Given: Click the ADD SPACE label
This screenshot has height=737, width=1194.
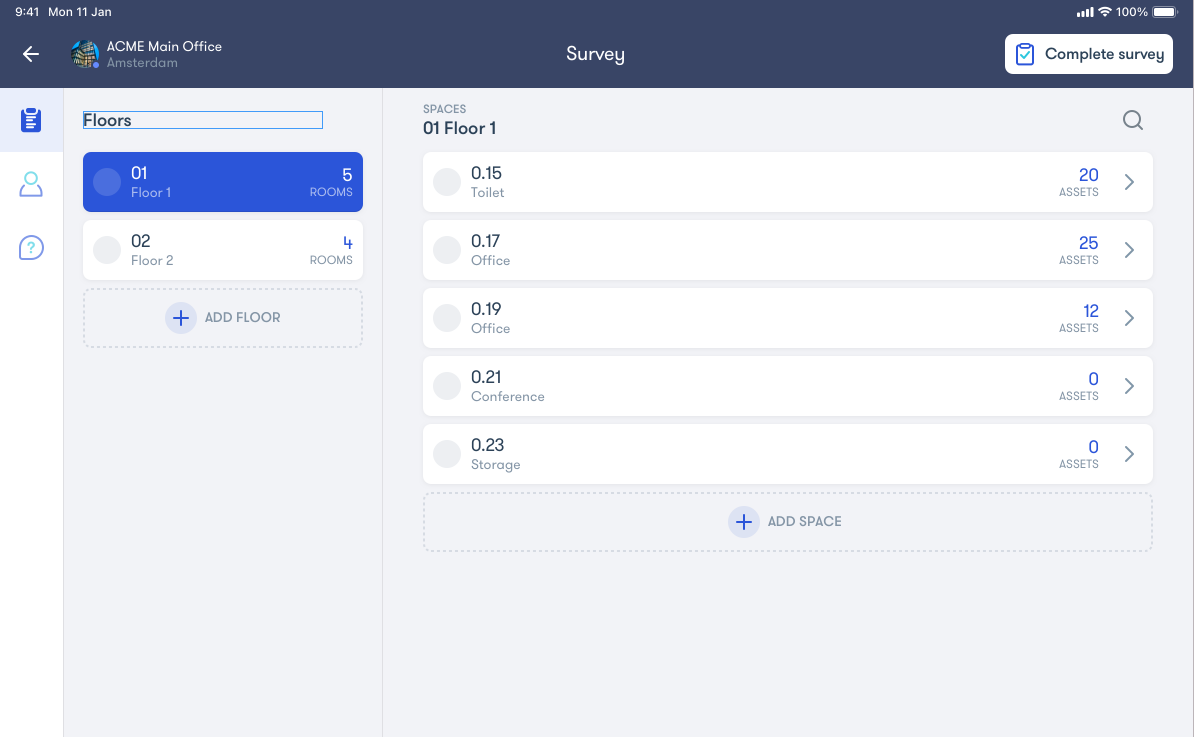Looking at the screenshot, I should point(804,522).
